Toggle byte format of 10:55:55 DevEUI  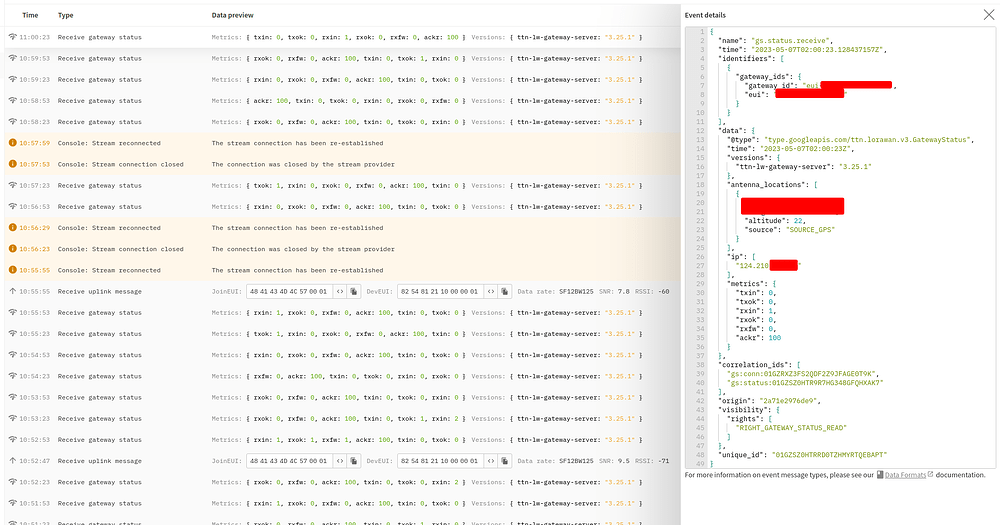(x=492, y=292)
